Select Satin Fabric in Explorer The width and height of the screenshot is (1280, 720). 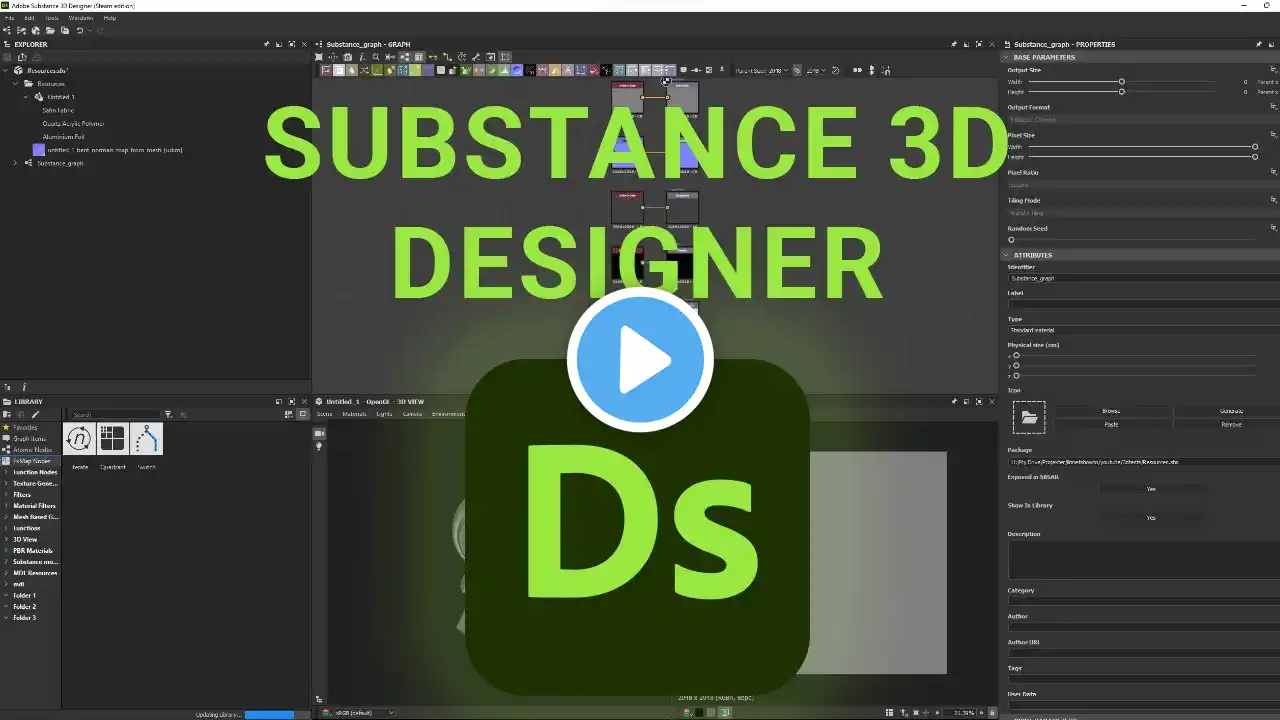click(58, 110)
